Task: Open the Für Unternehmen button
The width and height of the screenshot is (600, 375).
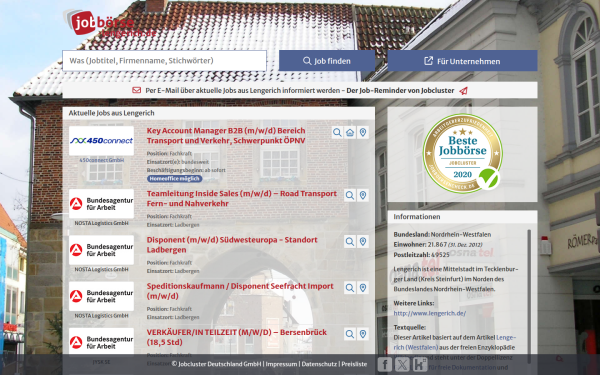Action: (x=462, y=61)
